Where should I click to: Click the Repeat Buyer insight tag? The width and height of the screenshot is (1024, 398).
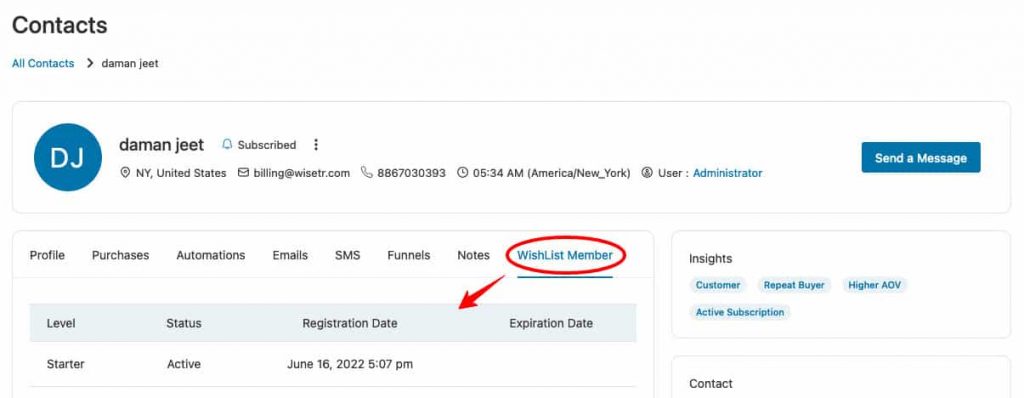click(794, 285)
